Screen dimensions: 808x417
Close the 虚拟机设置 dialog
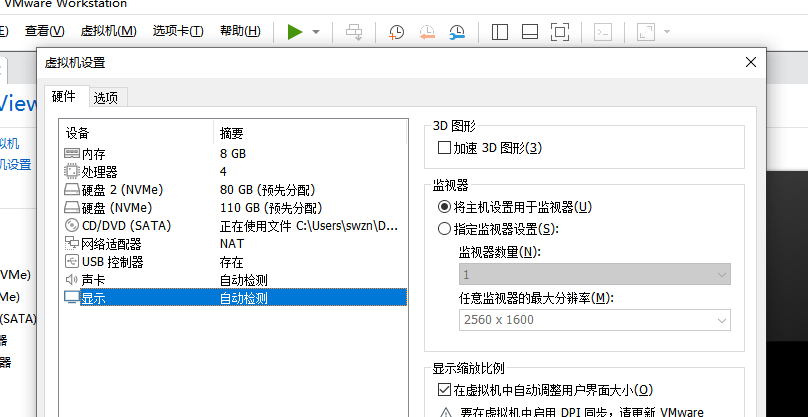pyautogui.click(x=751, y=62)
